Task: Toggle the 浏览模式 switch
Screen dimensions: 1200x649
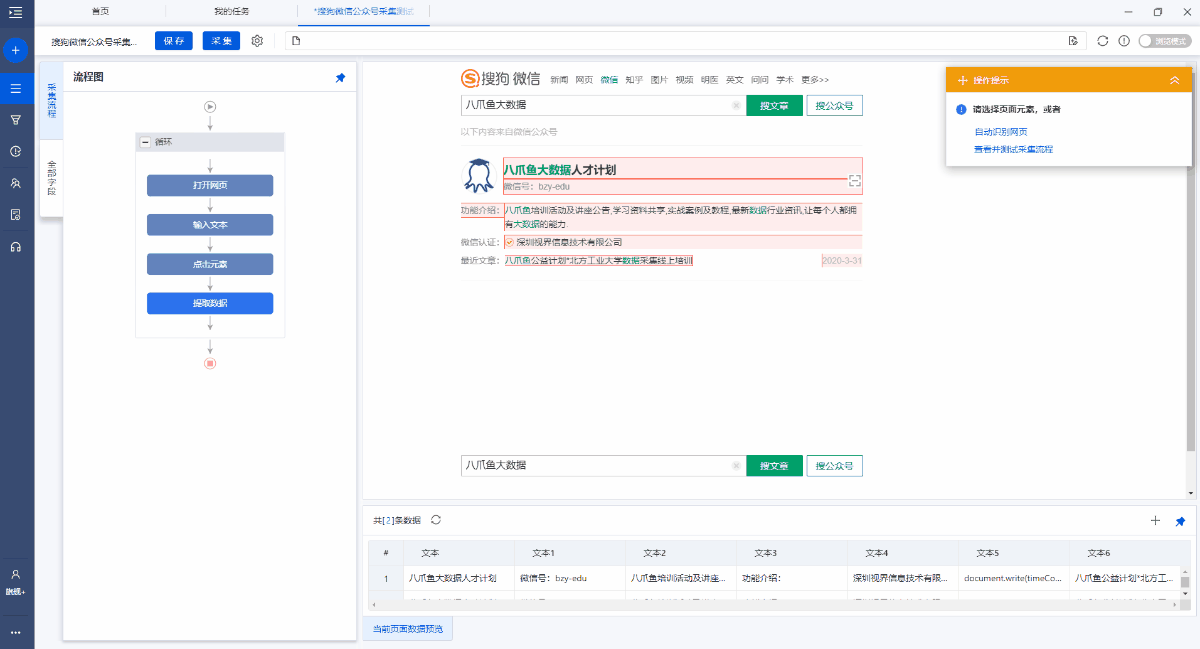Action: 1165,41
